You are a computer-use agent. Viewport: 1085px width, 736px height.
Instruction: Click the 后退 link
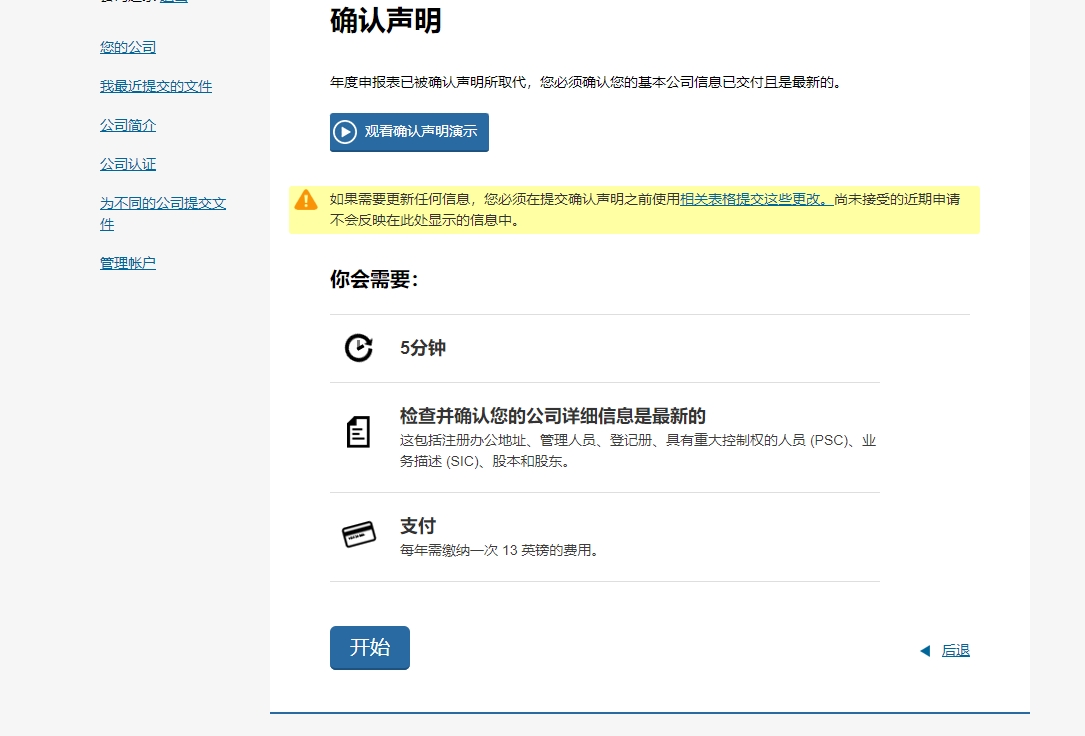point(956,650)
